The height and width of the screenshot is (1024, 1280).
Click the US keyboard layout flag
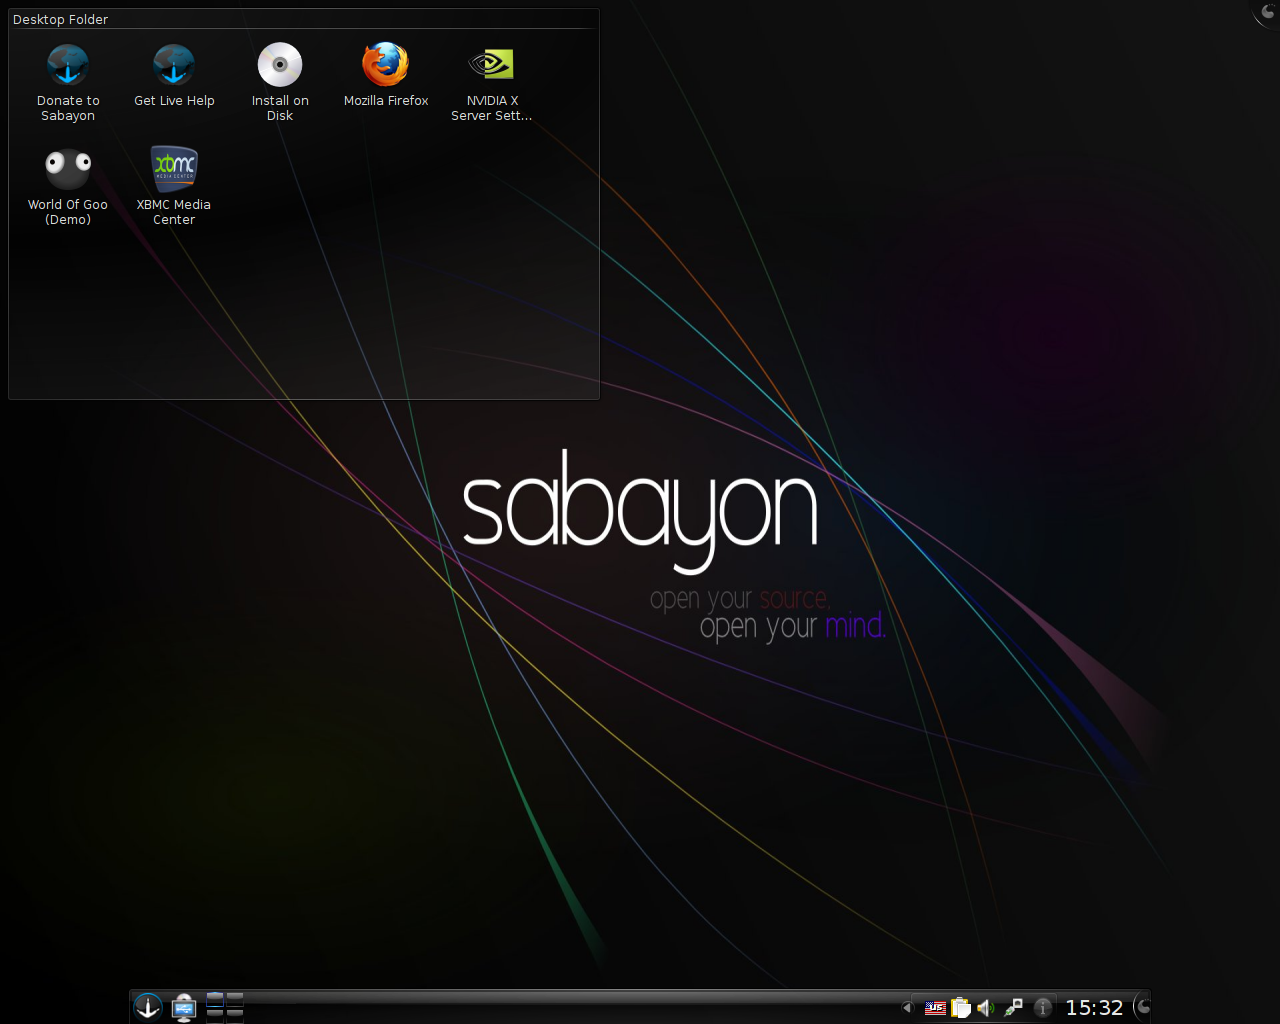935,1008
